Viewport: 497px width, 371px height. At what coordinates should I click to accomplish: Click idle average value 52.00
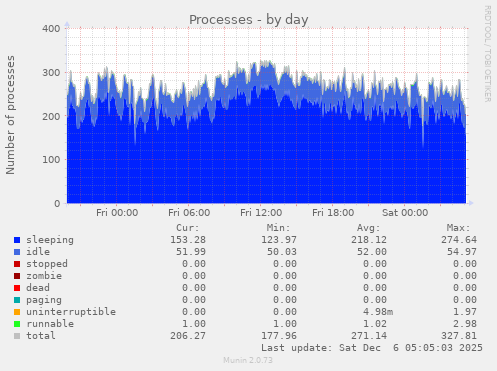[372, 252]
